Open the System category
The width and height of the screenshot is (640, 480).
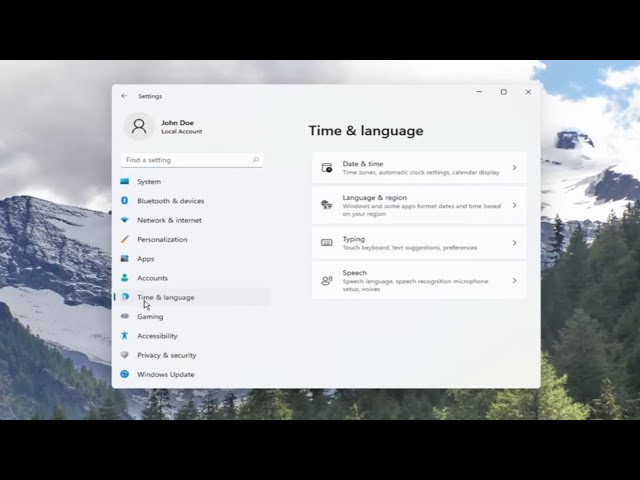point(192,181)
